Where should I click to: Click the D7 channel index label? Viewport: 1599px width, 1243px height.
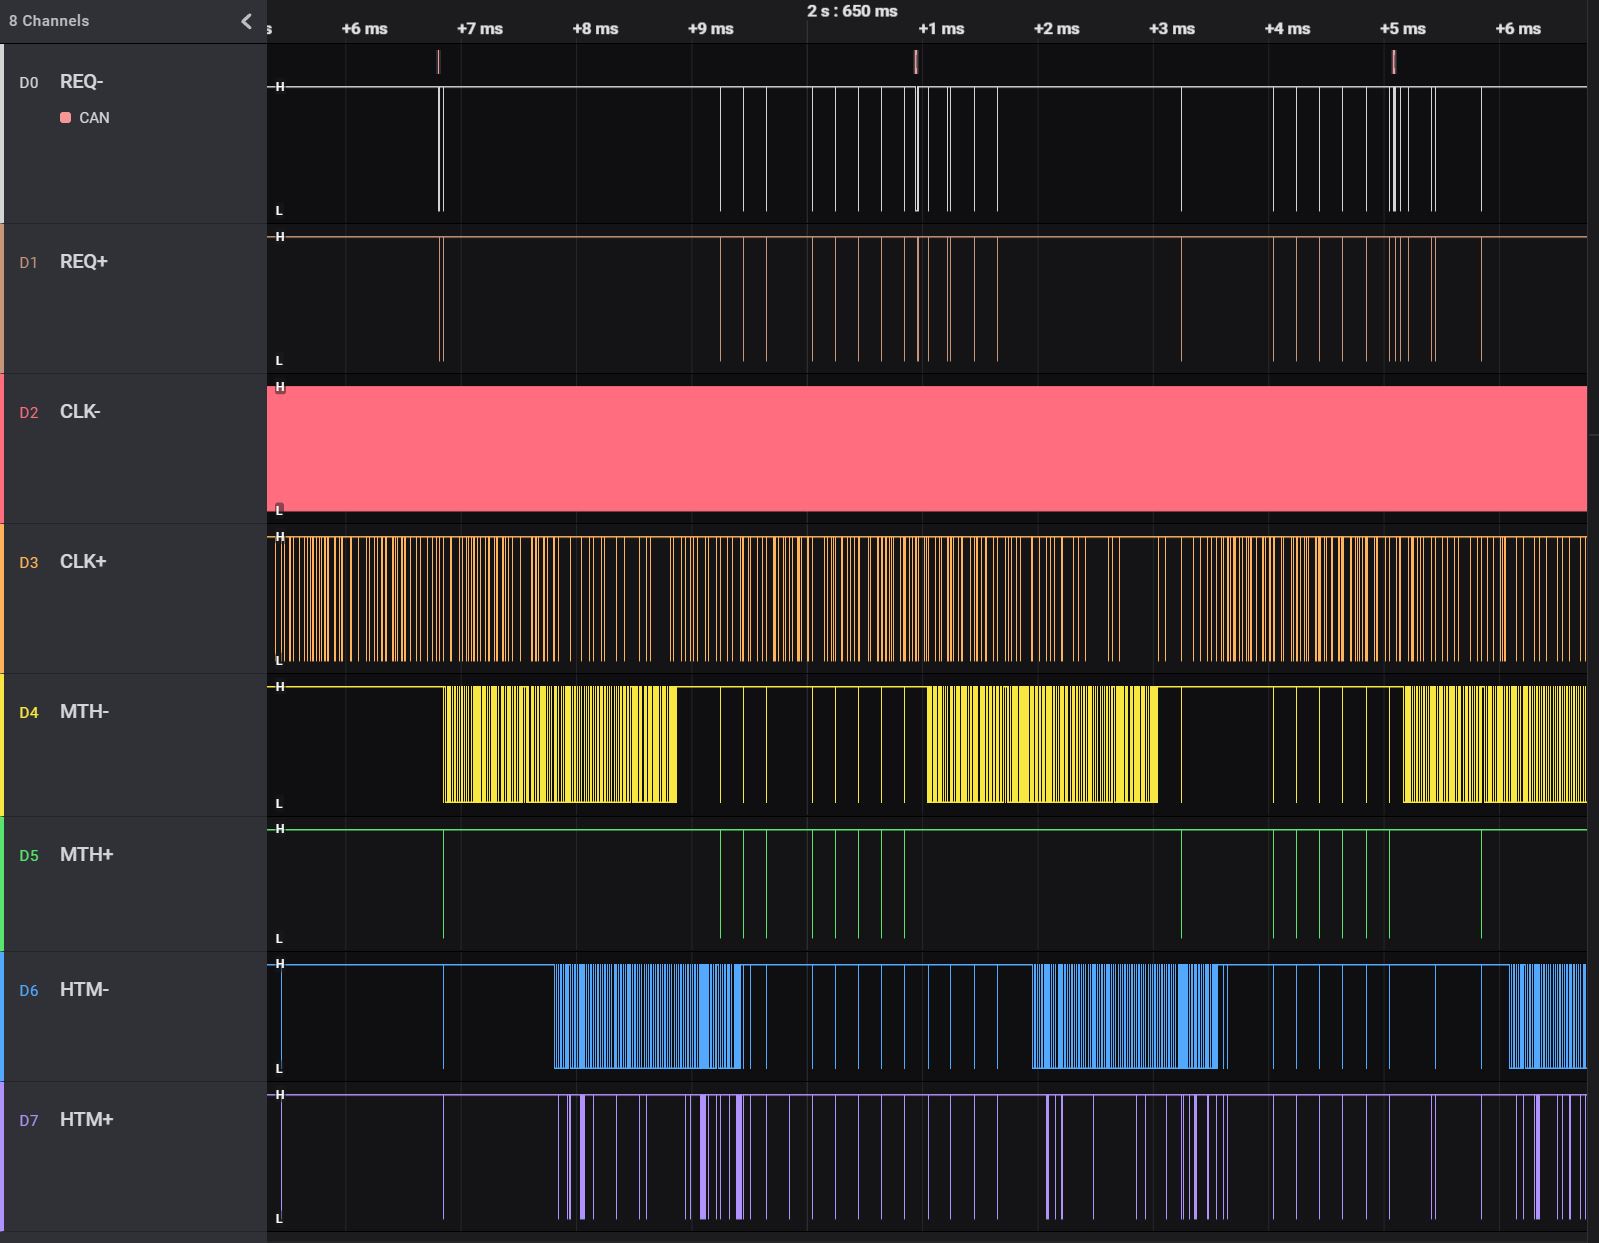coord(29,1121)
